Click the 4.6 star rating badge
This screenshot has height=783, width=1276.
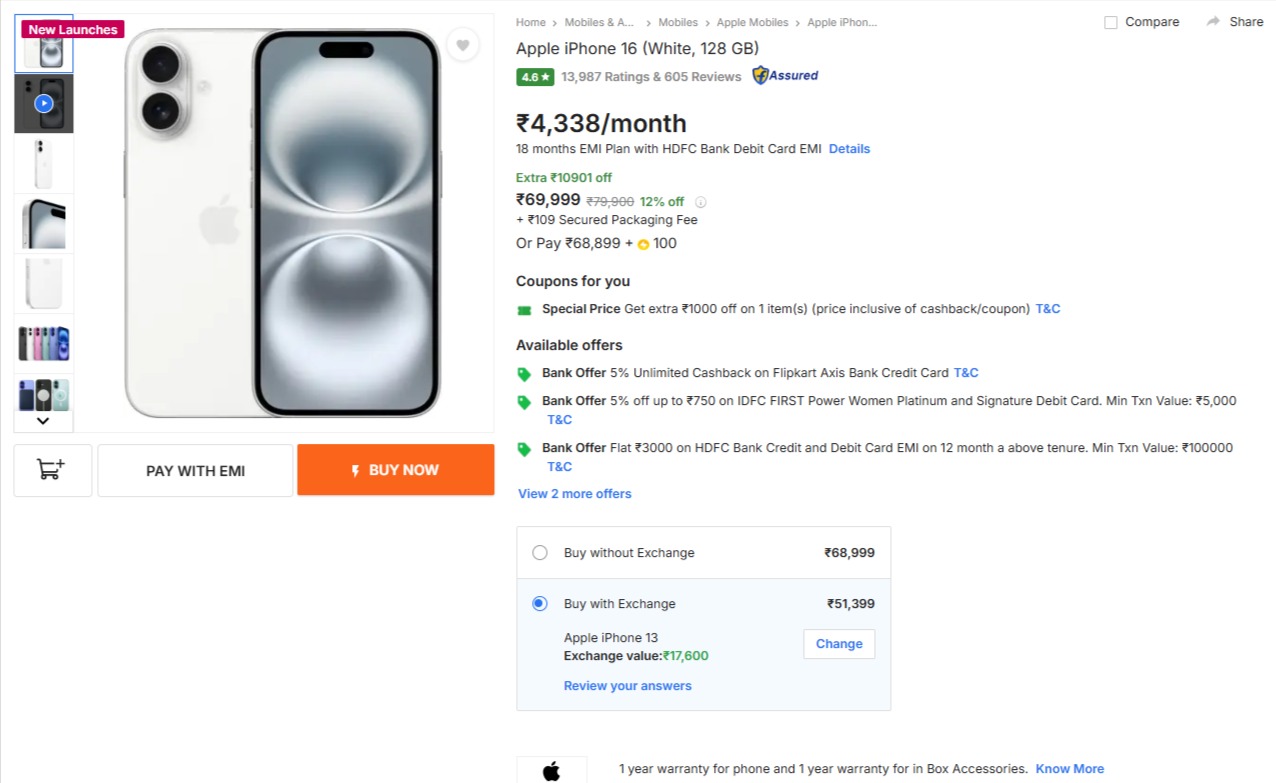click(535, 76)
